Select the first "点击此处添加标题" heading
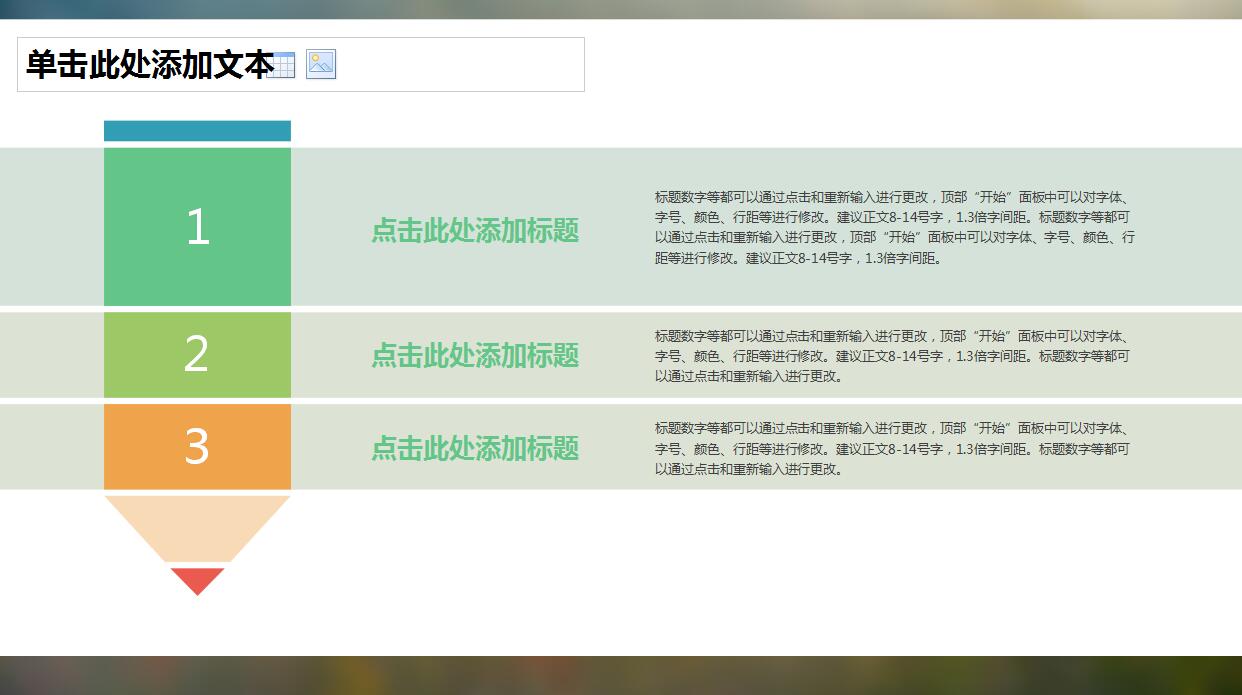 pyautogui.click(x=474, y=231)
